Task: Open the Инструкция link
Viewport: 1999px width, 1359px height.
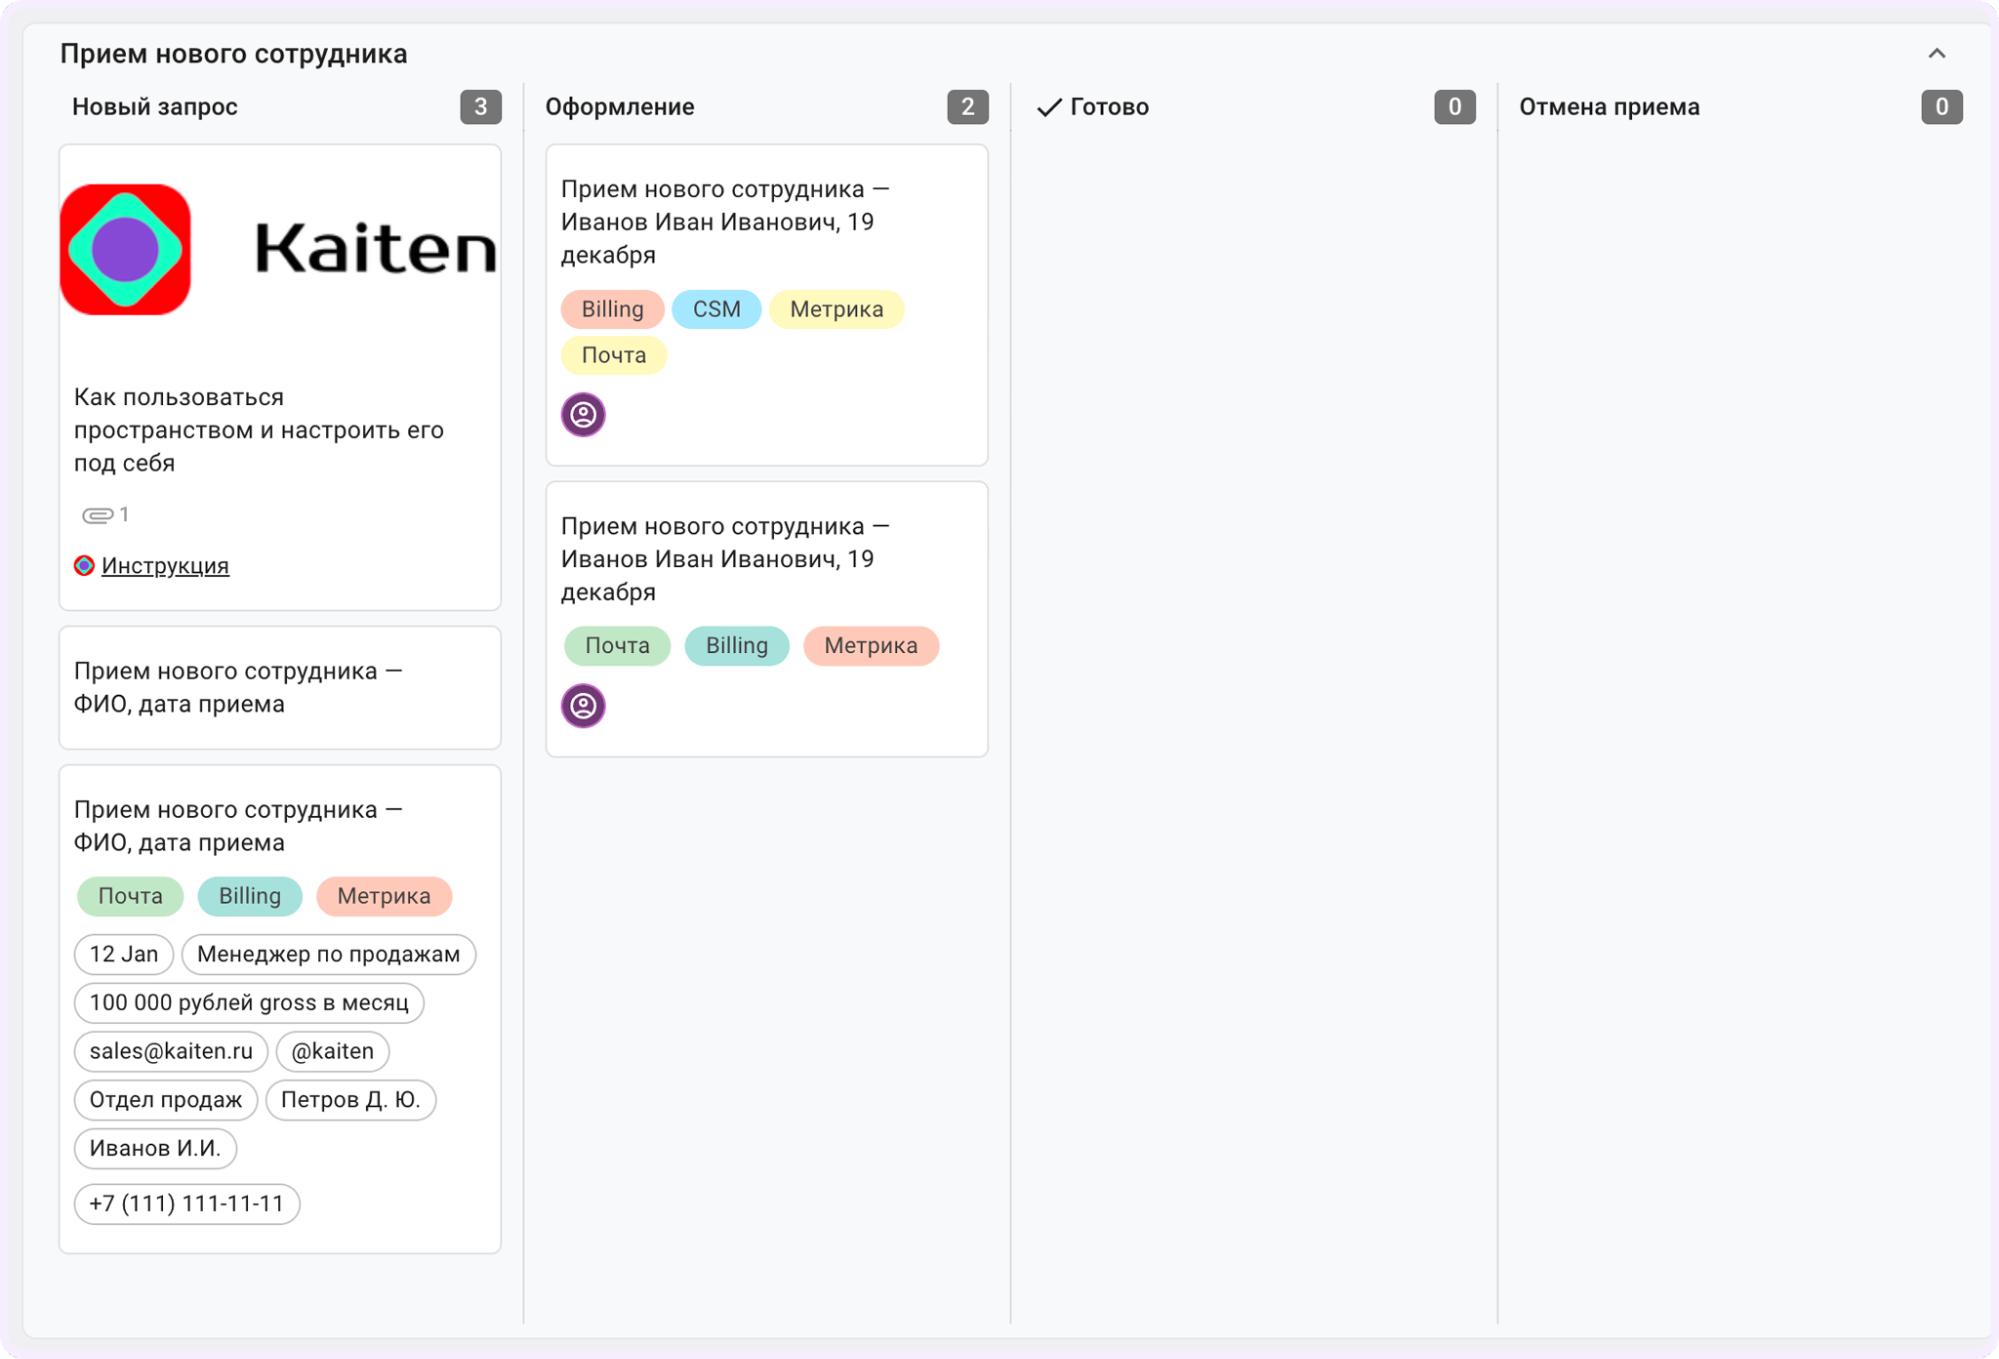Action: tap(165, 566)
